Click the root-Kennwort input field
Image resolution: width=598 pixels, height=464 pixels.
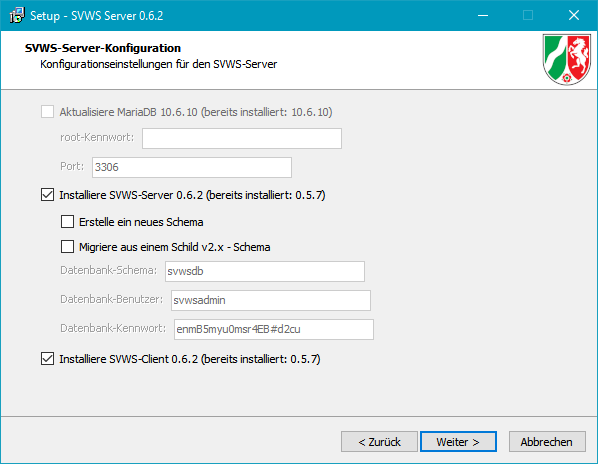pyautogui.click(x=242, y=138)
